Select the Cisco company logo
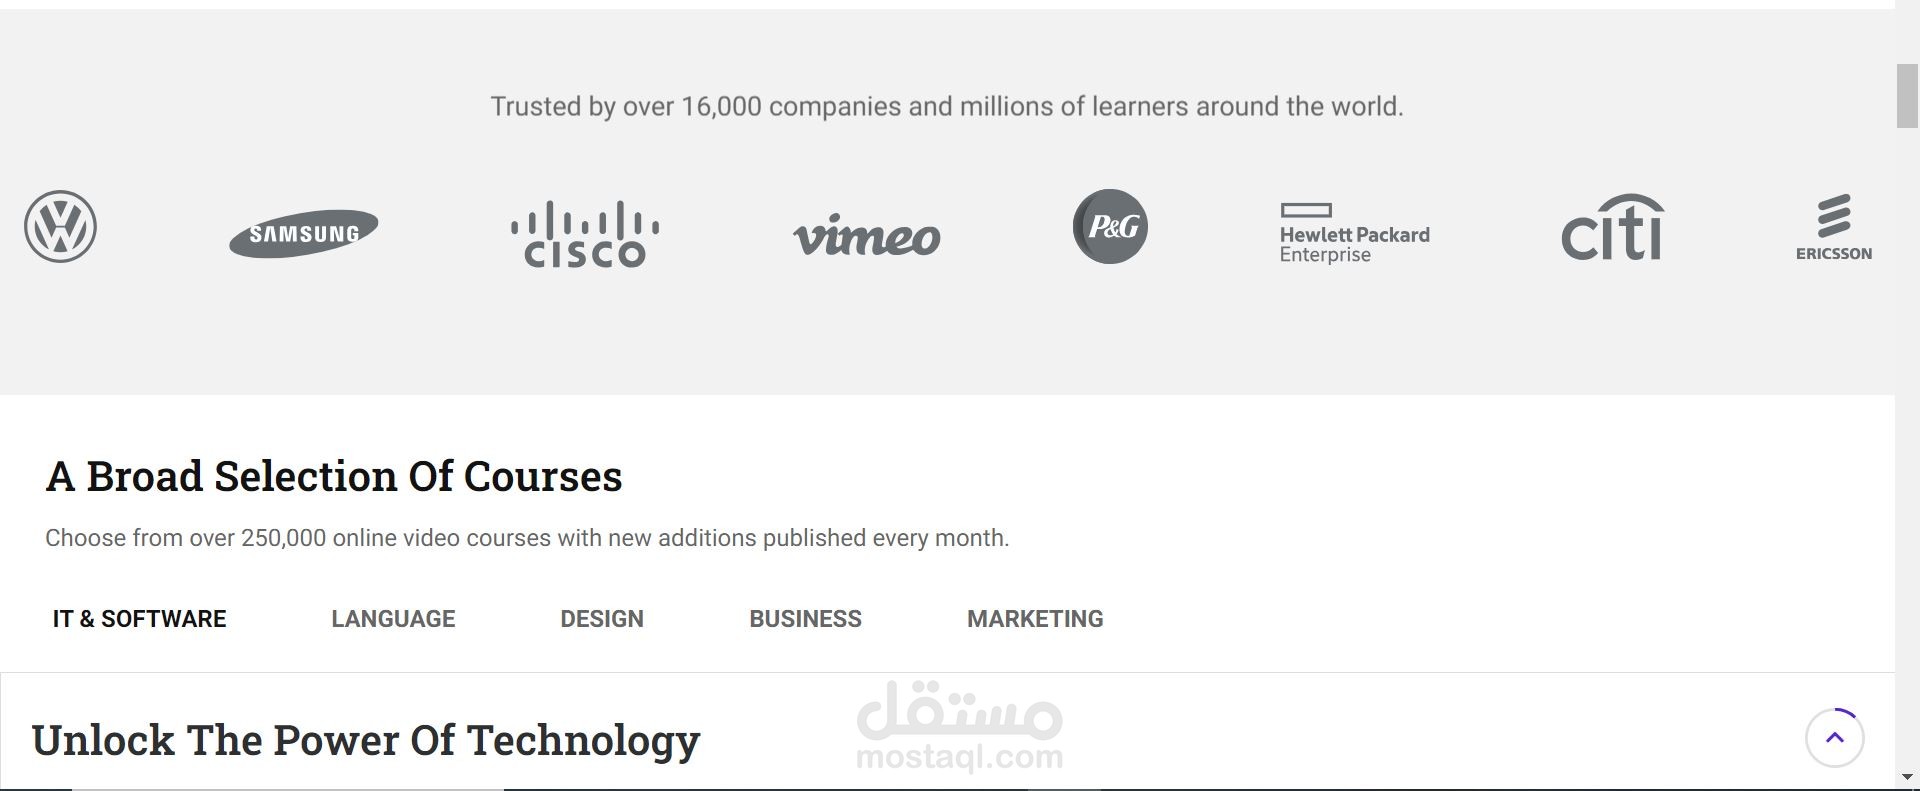The width and height of the screenshot is (1920, 791). pyautogui.click(x=585, y=234)
